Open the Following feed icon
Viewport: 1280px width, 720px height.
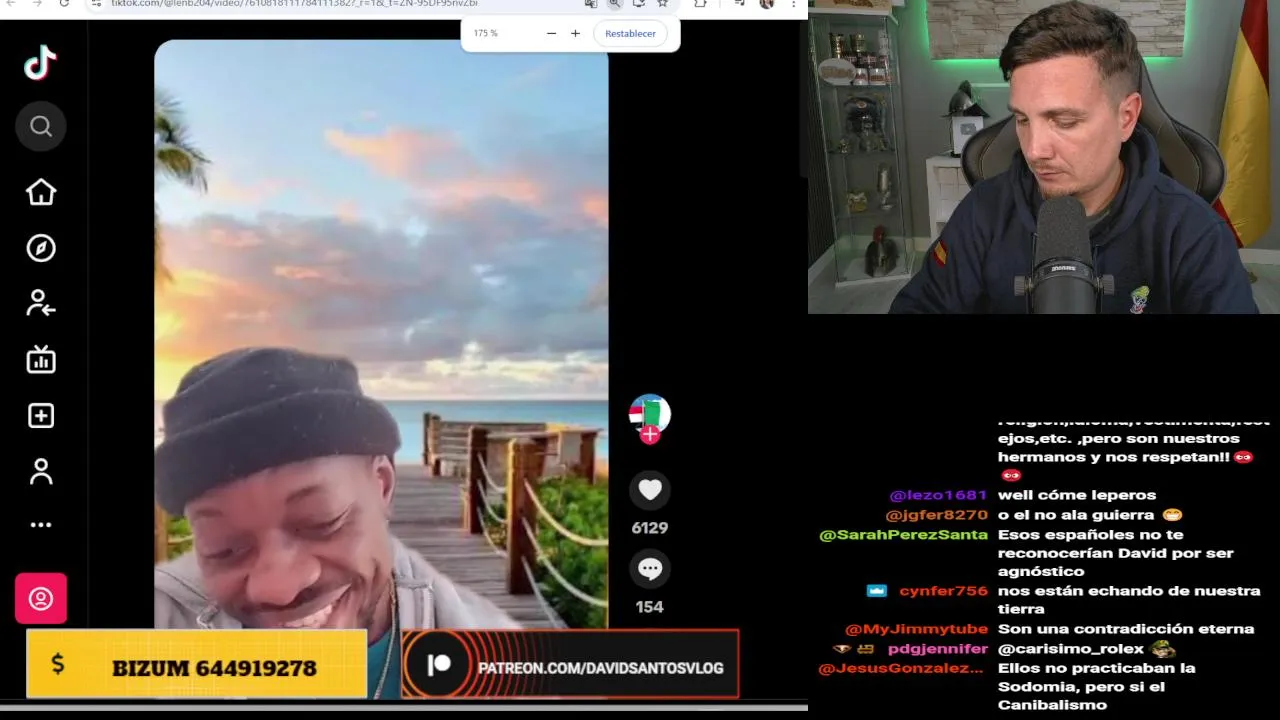(41, 303)
